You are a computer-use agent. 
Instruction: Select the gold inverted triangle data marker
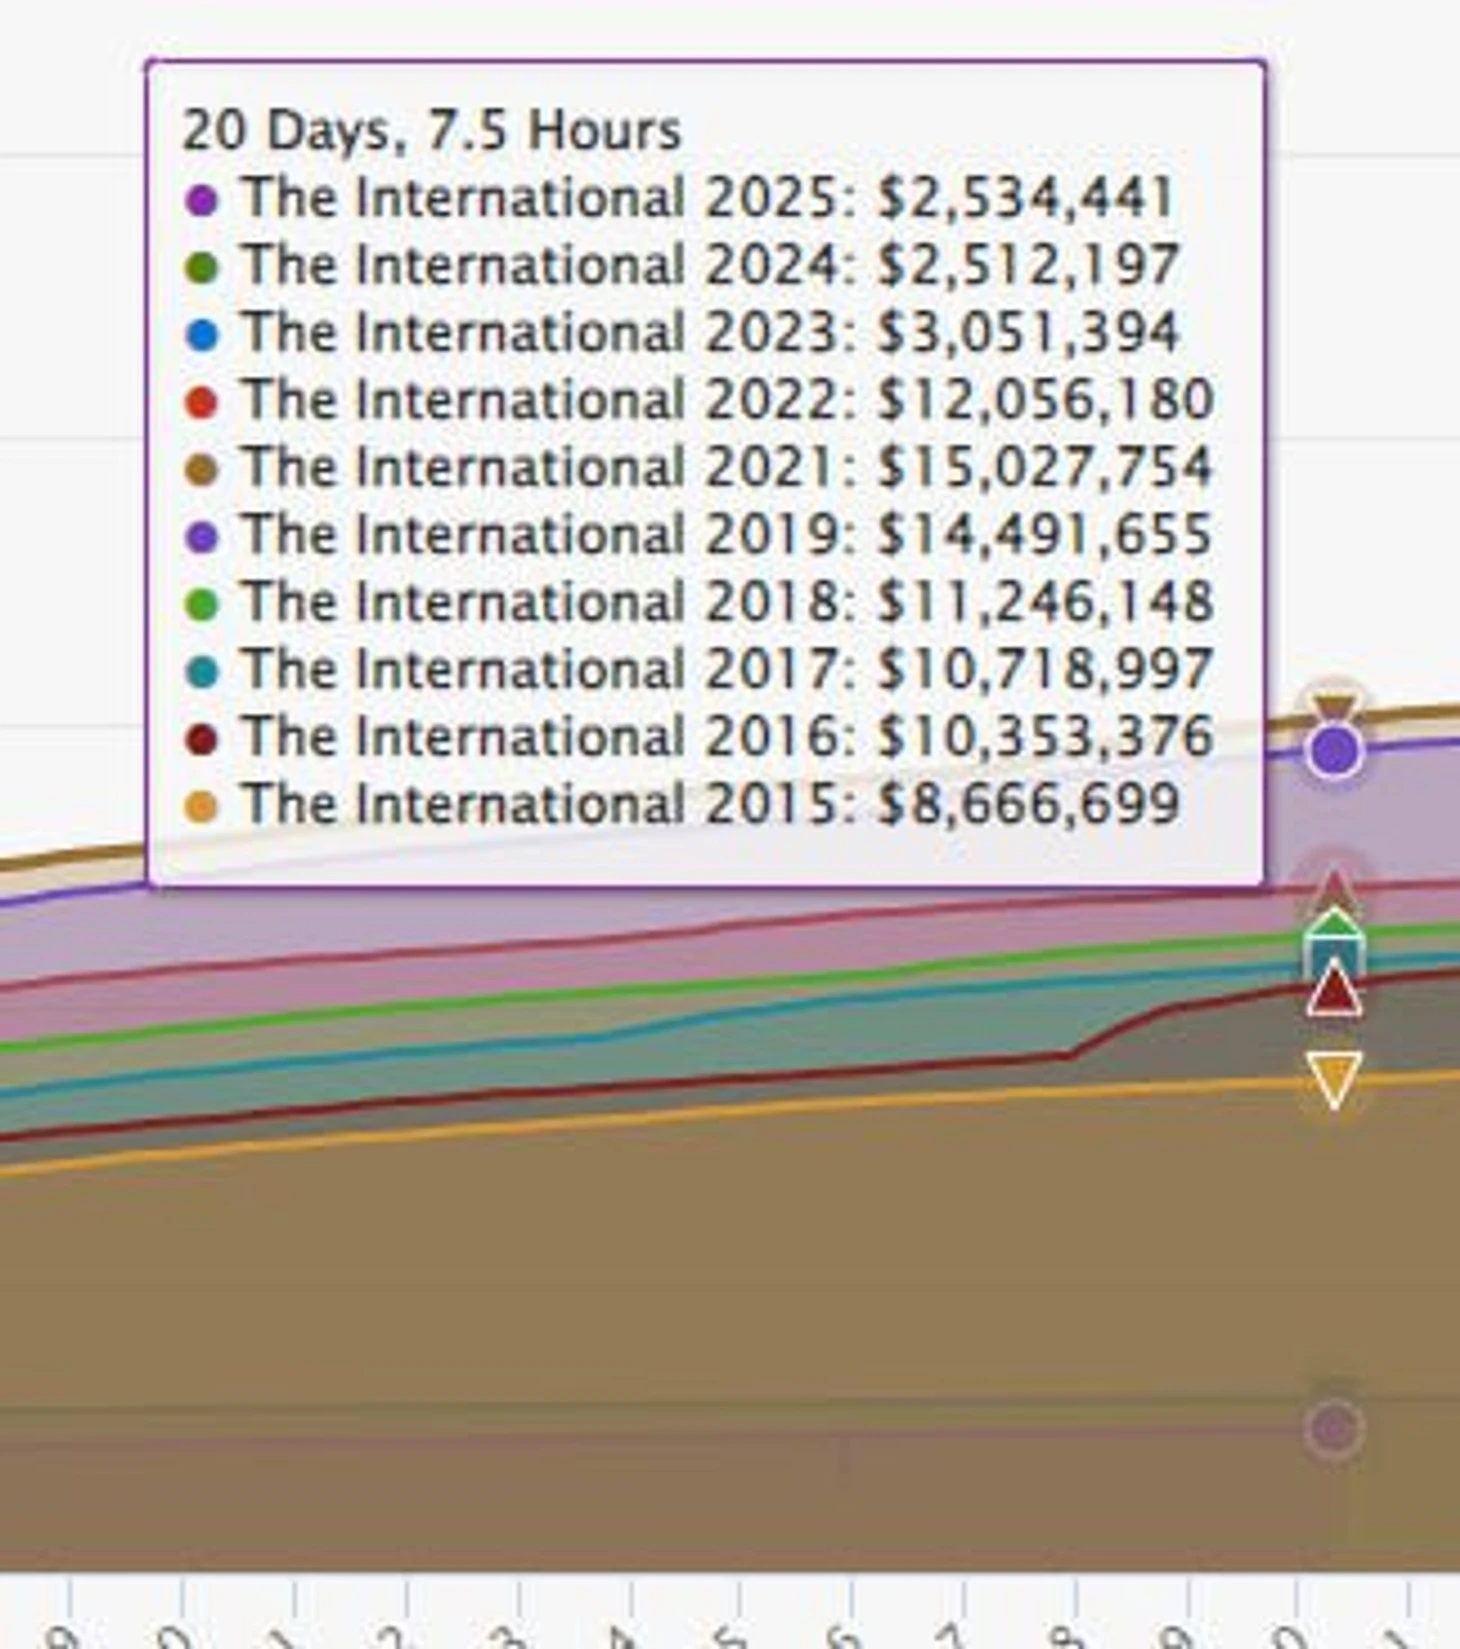1335,1079
